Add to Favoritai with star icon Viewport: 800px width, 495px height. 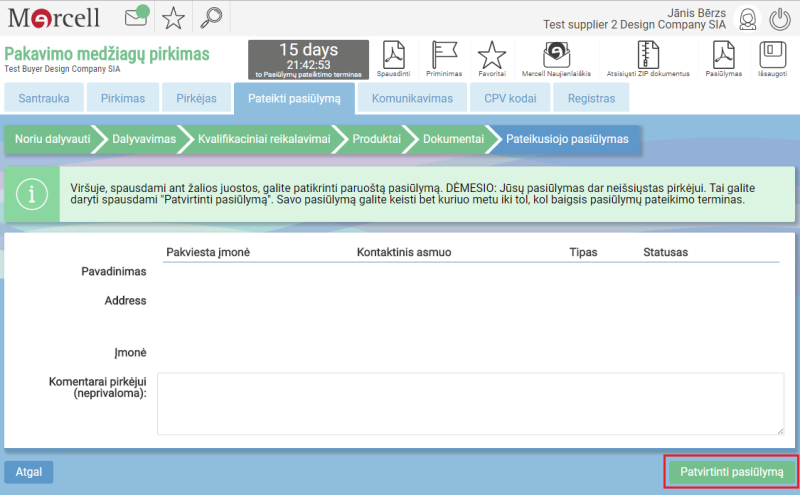tap(491, 55)
